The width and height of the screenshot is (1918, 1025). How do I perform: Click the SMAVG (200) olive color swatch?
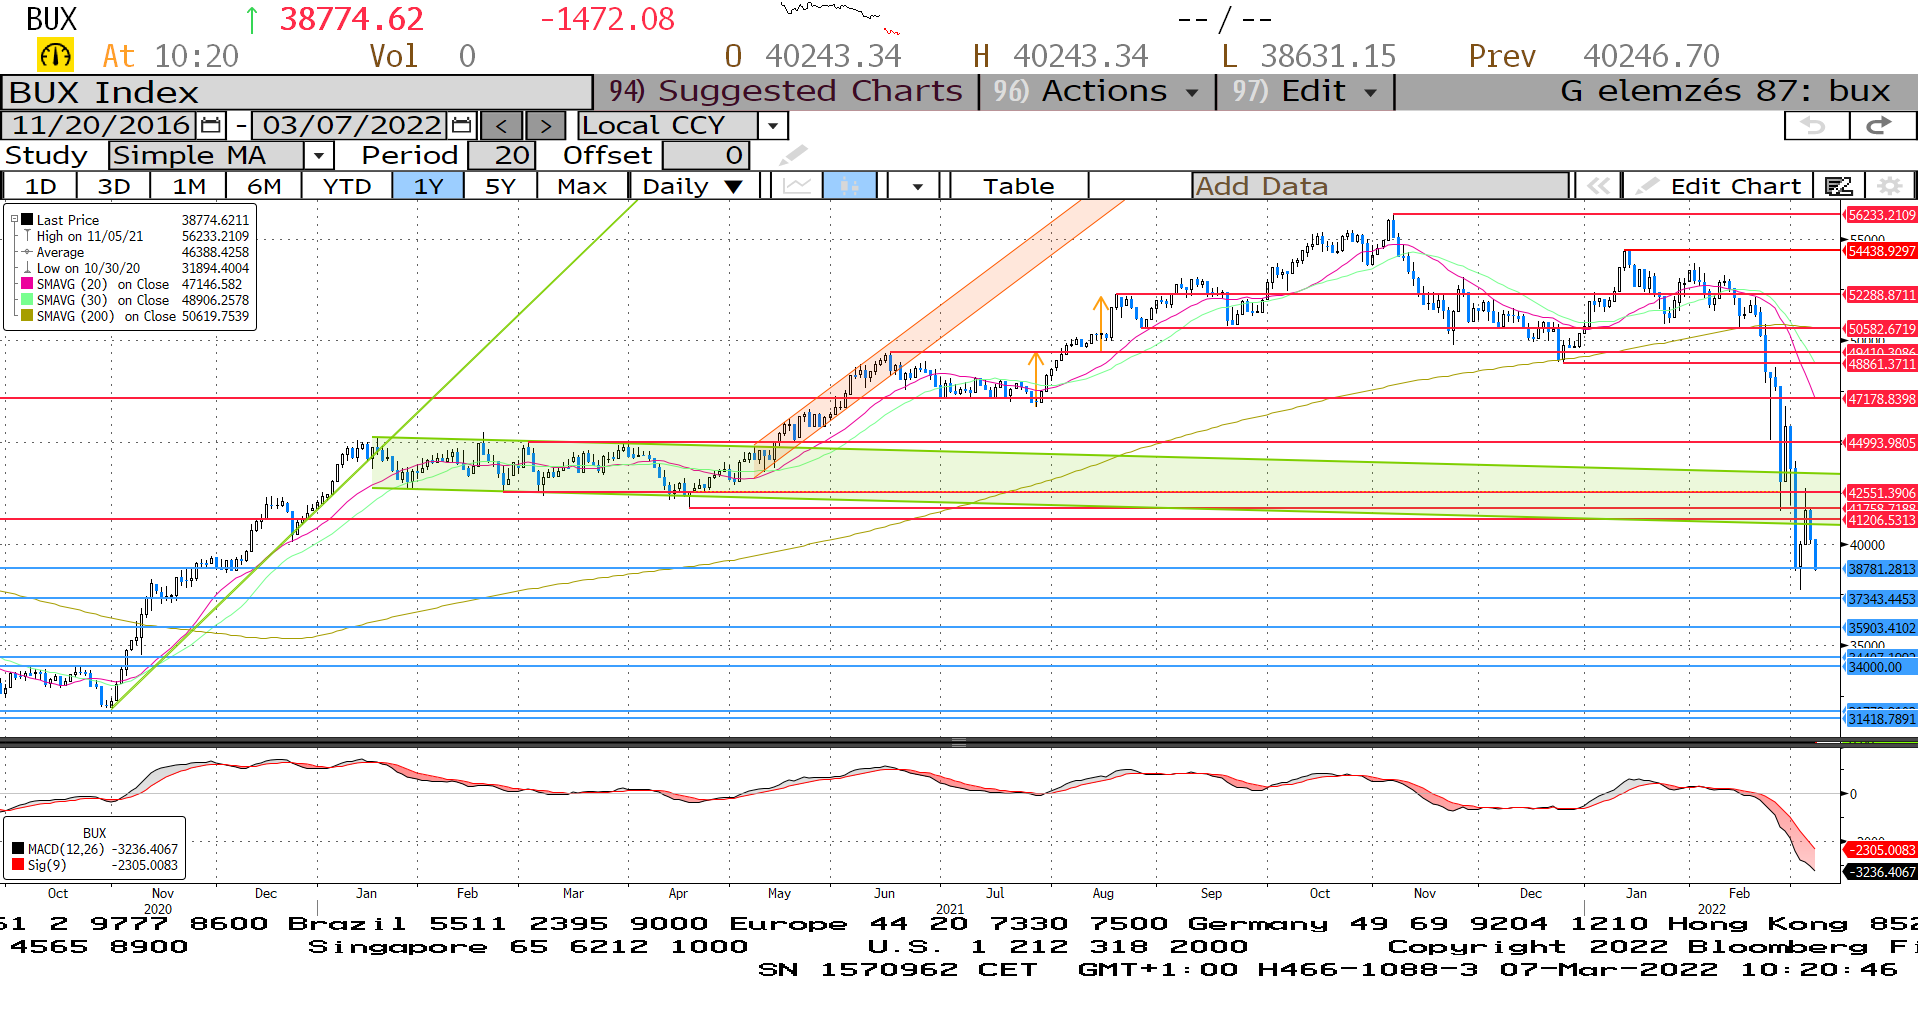(28, 316)
